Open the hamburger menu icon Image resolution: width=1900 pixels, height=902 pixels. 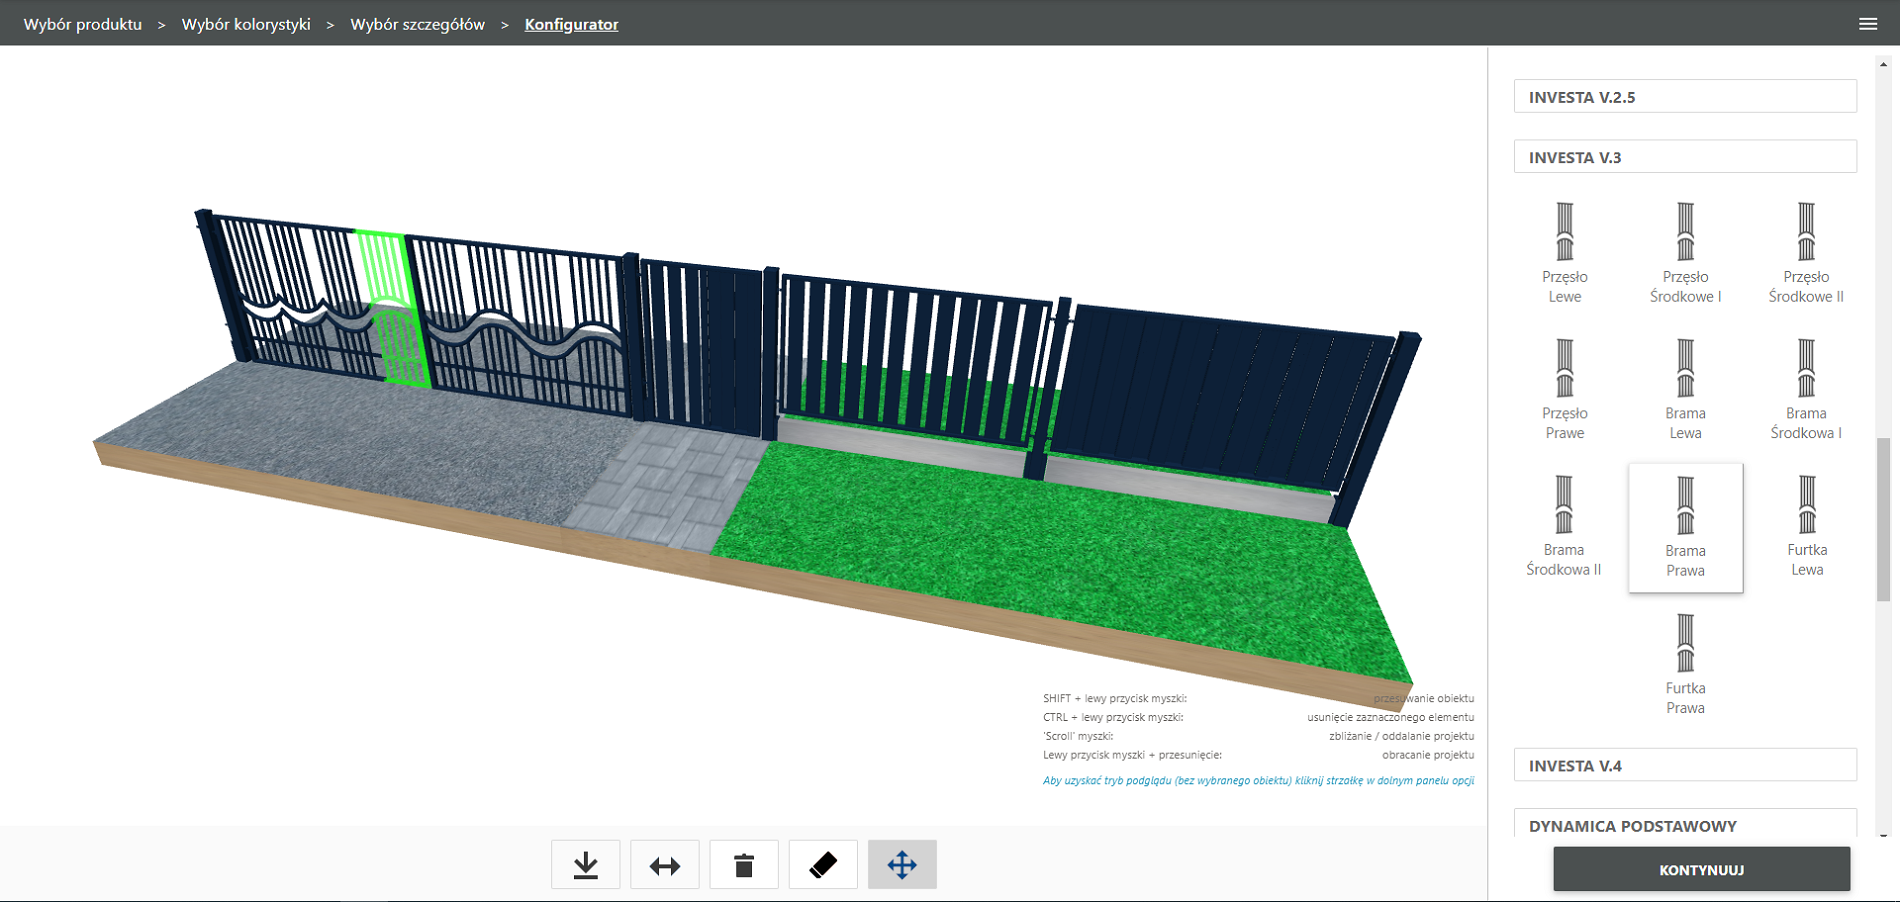coord(1868,24)
